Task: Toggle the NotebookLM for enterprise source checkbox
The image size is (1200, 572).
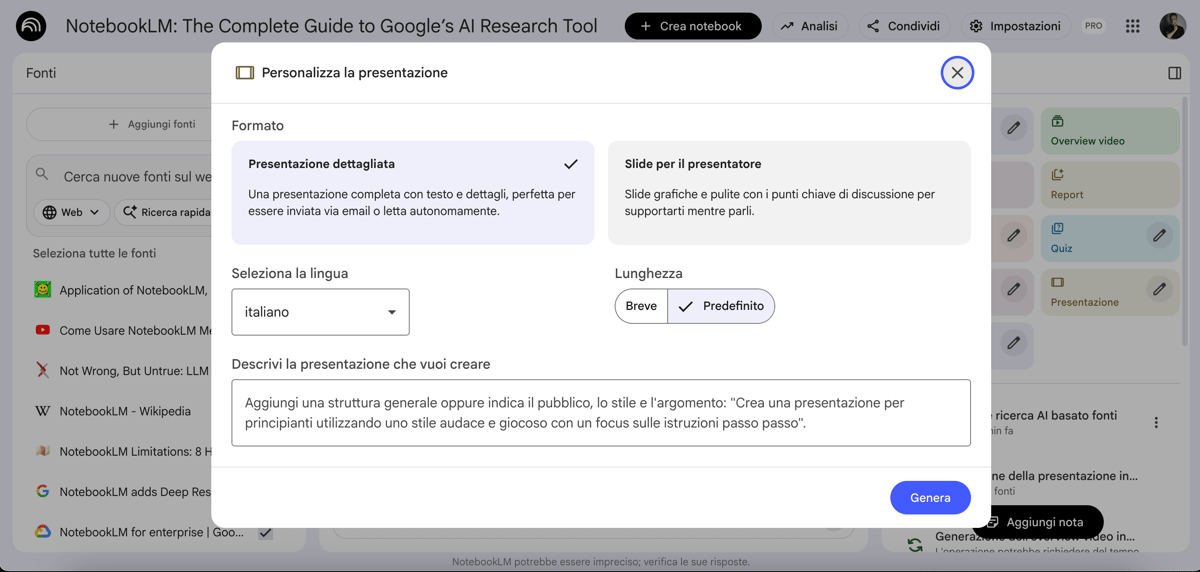Action: click(265, 533)
